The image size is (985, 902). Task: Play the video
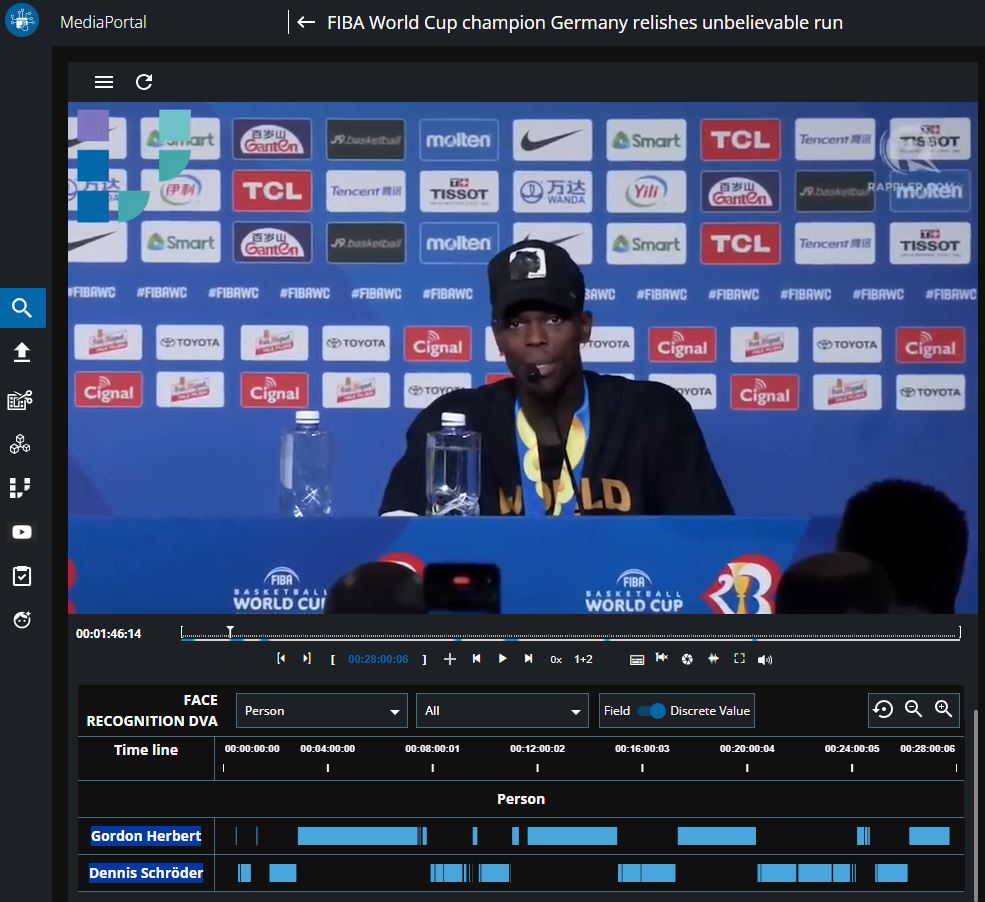503,658
